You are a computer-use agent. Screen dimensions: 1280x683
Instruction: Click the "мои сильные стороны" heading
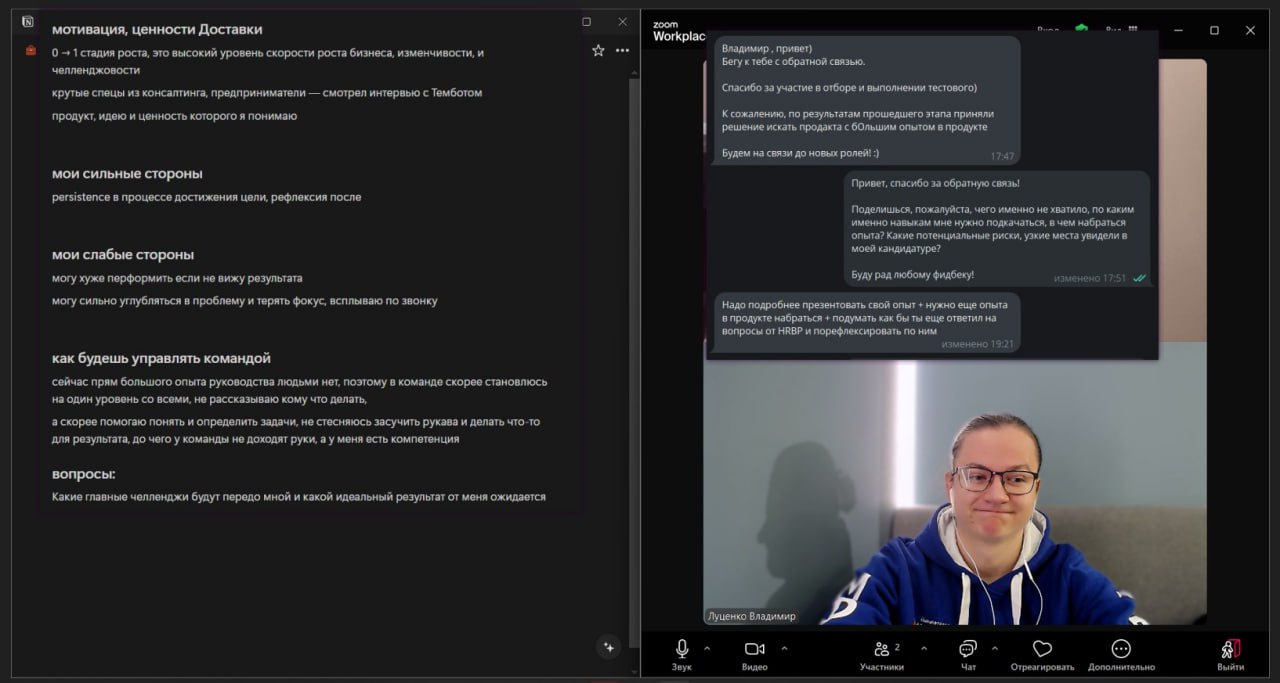click(x=127, y=174)
